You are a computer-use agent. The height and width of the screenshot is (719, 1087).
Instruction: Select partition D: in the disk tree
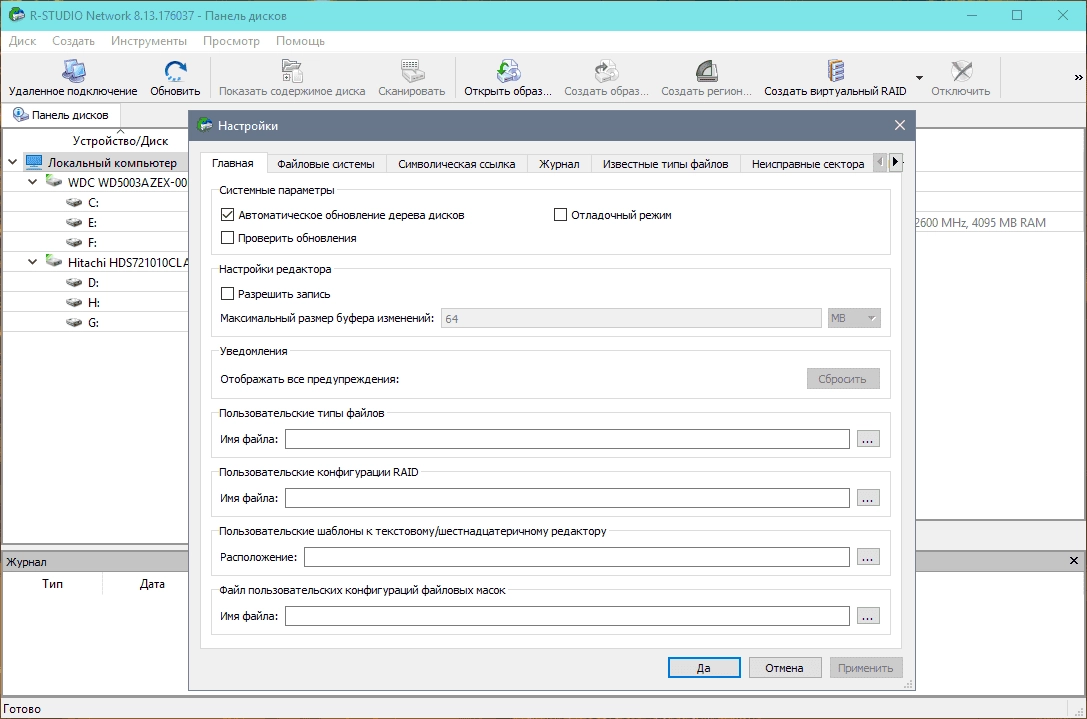94,282
